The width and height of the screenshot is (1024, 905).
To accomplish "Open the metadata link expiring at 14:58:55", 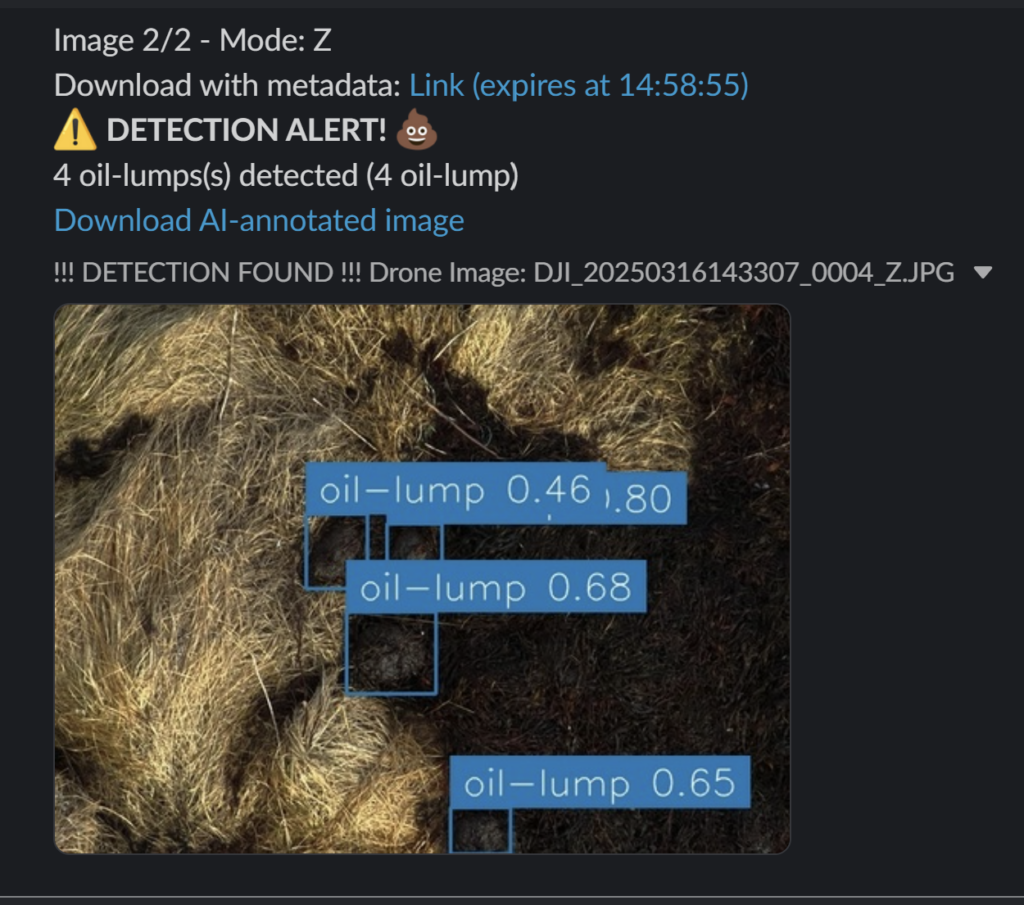I will point(579,86).
